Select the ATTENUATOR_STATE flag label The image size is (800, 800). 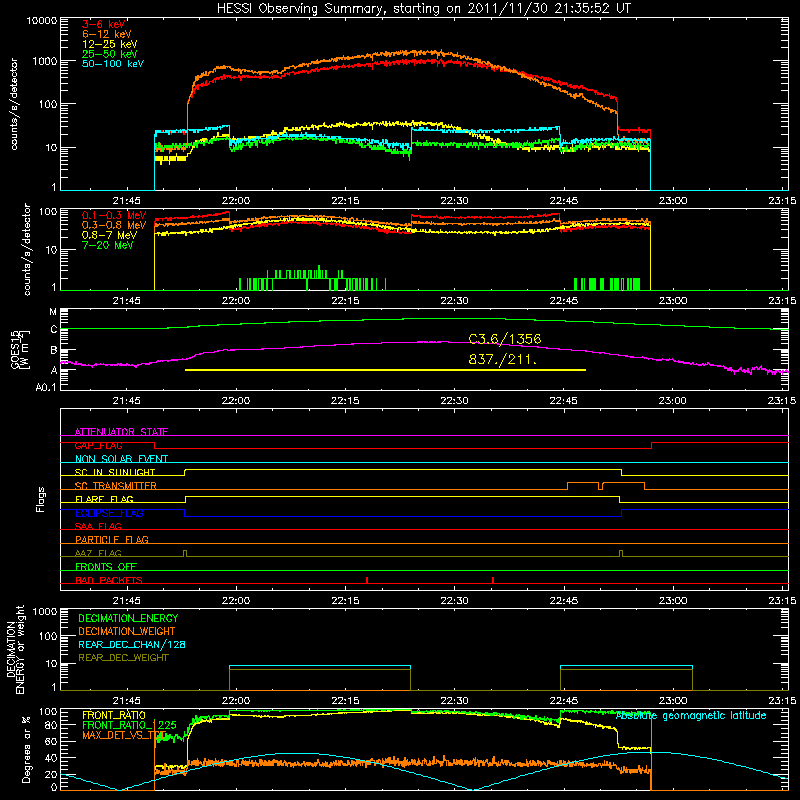121,432
